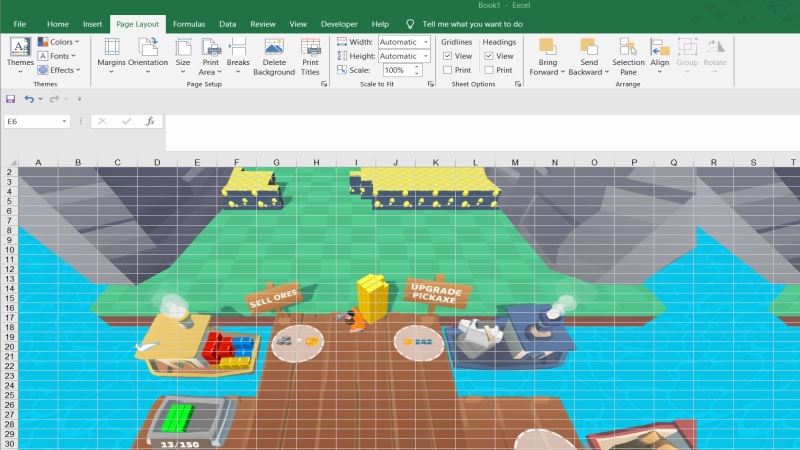Save the workbook from Quick Access toolbar
Image resolution: width=800 pixels, height=450 pixels.
(11, 99)
